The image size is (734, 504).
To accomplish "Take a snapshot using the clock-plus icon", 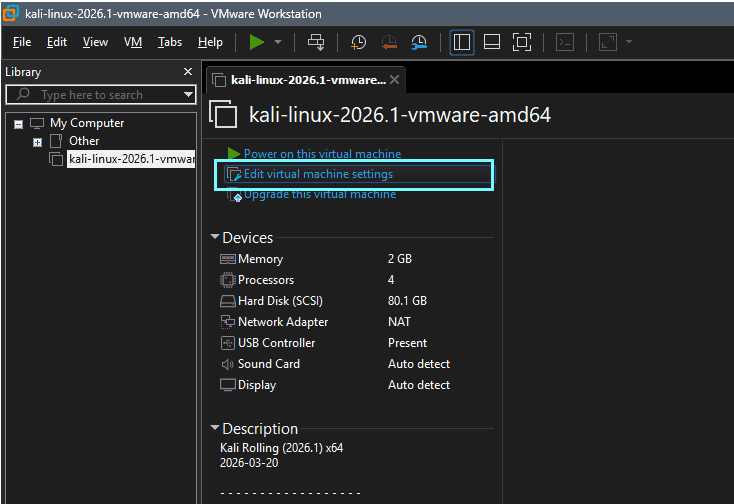I will [359, 42].
